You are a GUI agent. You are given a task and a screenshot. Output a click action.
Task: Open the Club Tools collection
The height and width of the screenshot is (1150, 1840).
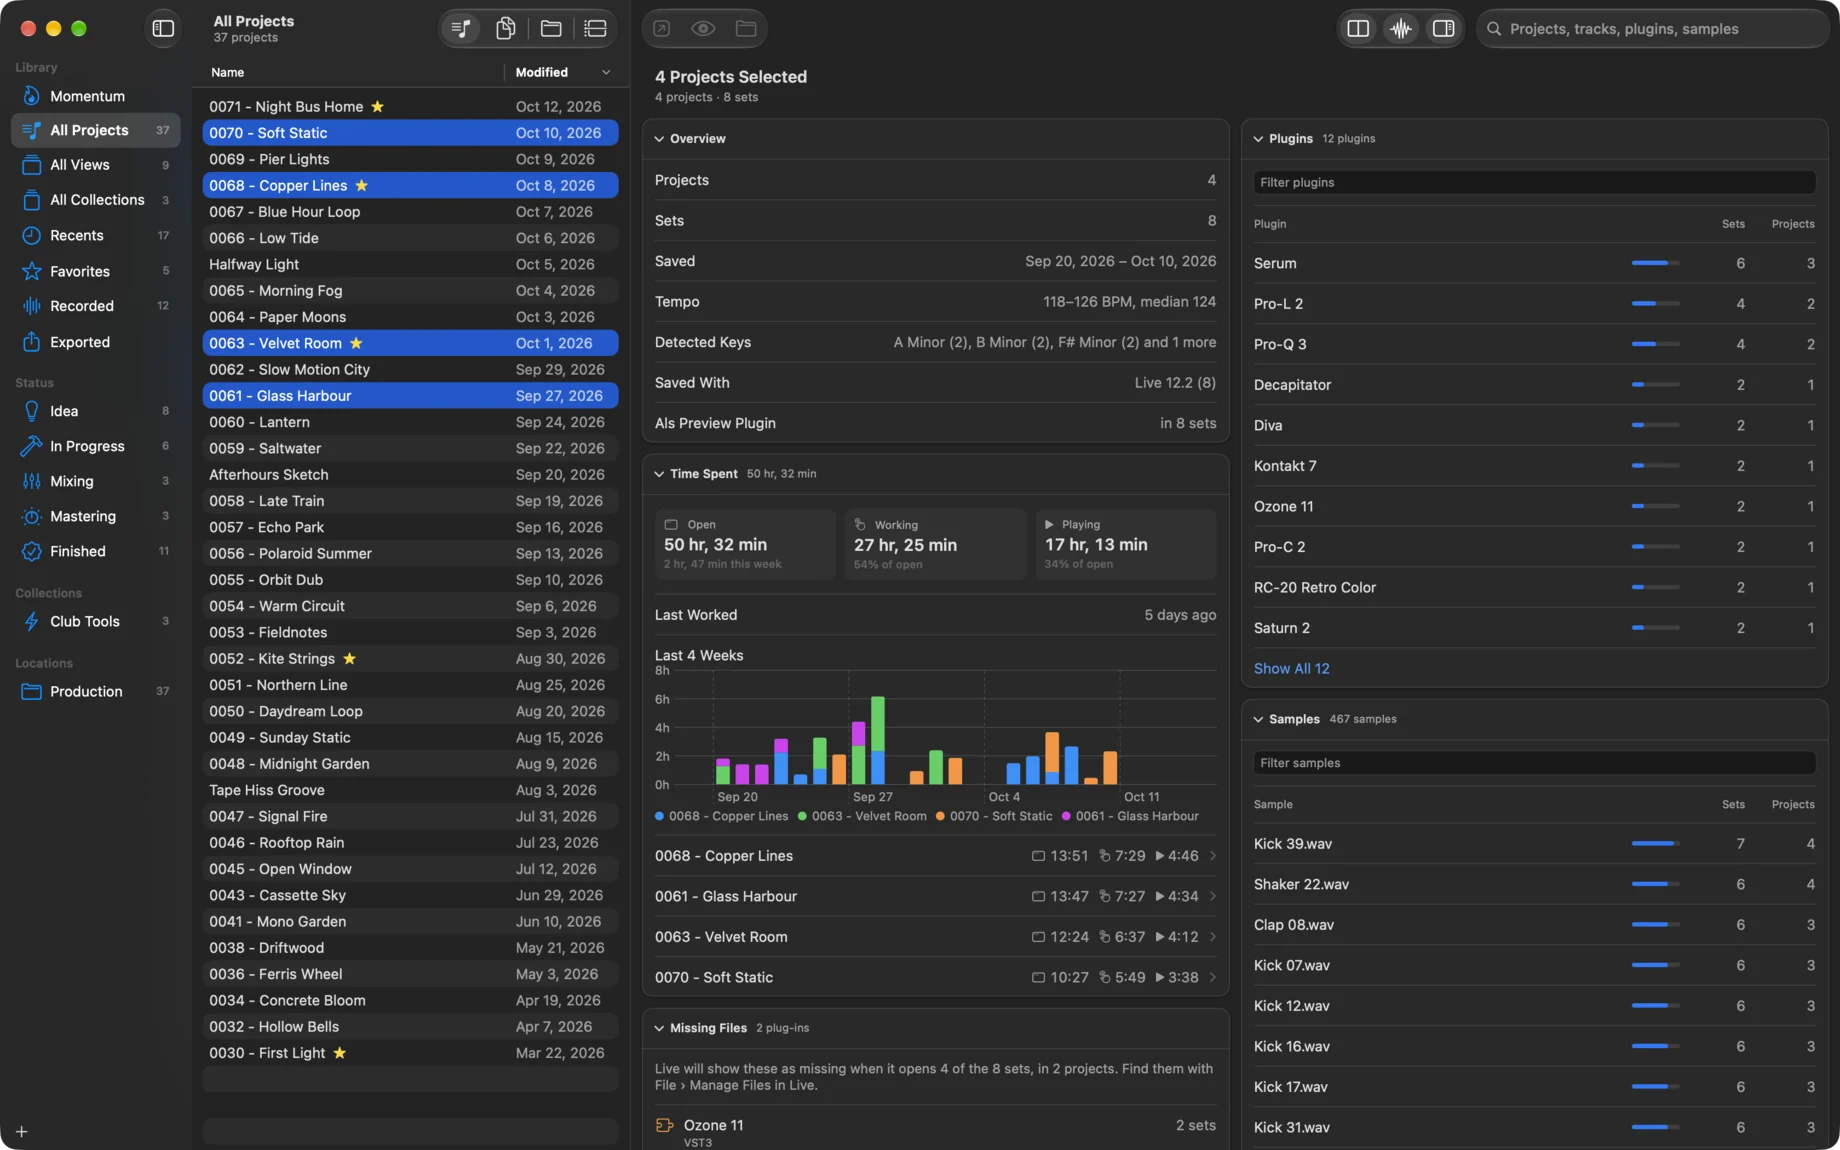tap(96, 621)
